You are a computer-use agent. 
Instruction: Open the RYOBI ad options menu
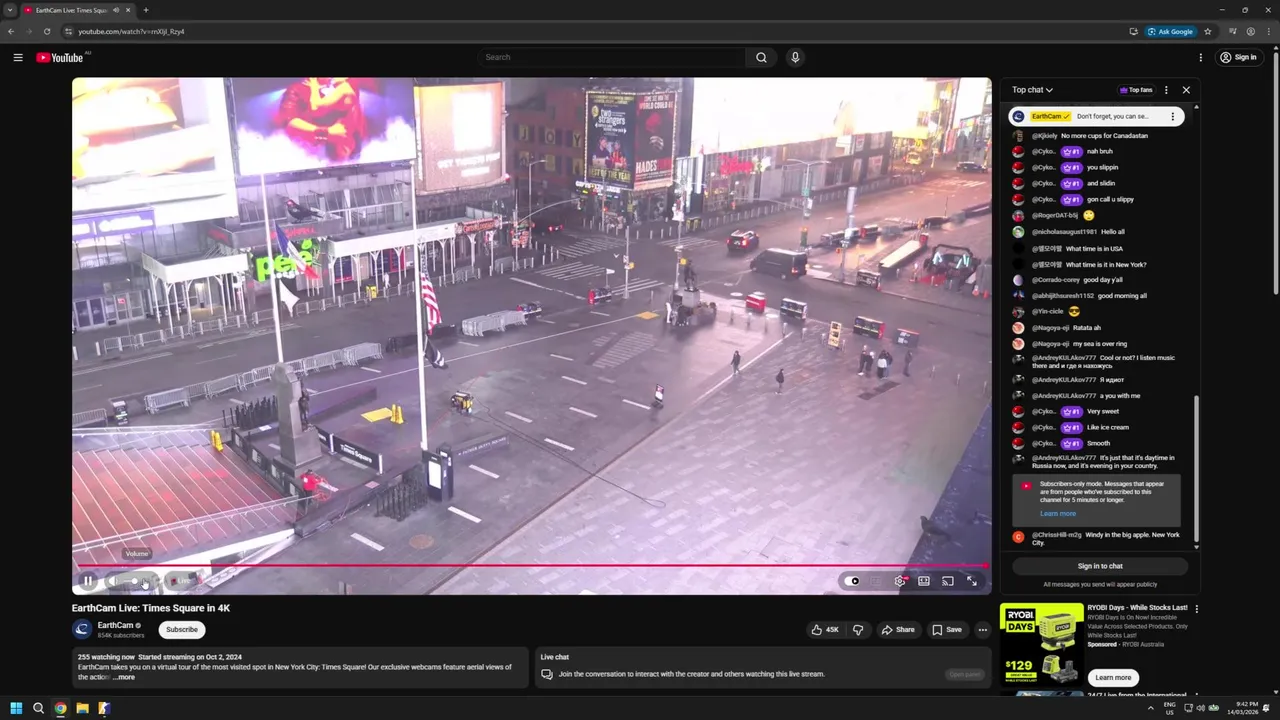(1197, 608)
